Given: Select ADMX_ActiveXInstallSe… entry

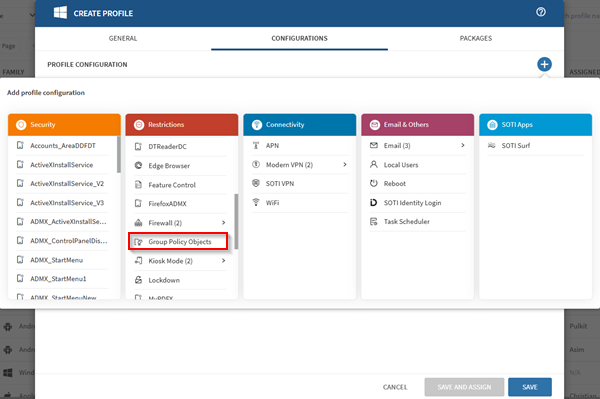Looking at the screenshot, I should pyautogui.click(x=62, y=221).
